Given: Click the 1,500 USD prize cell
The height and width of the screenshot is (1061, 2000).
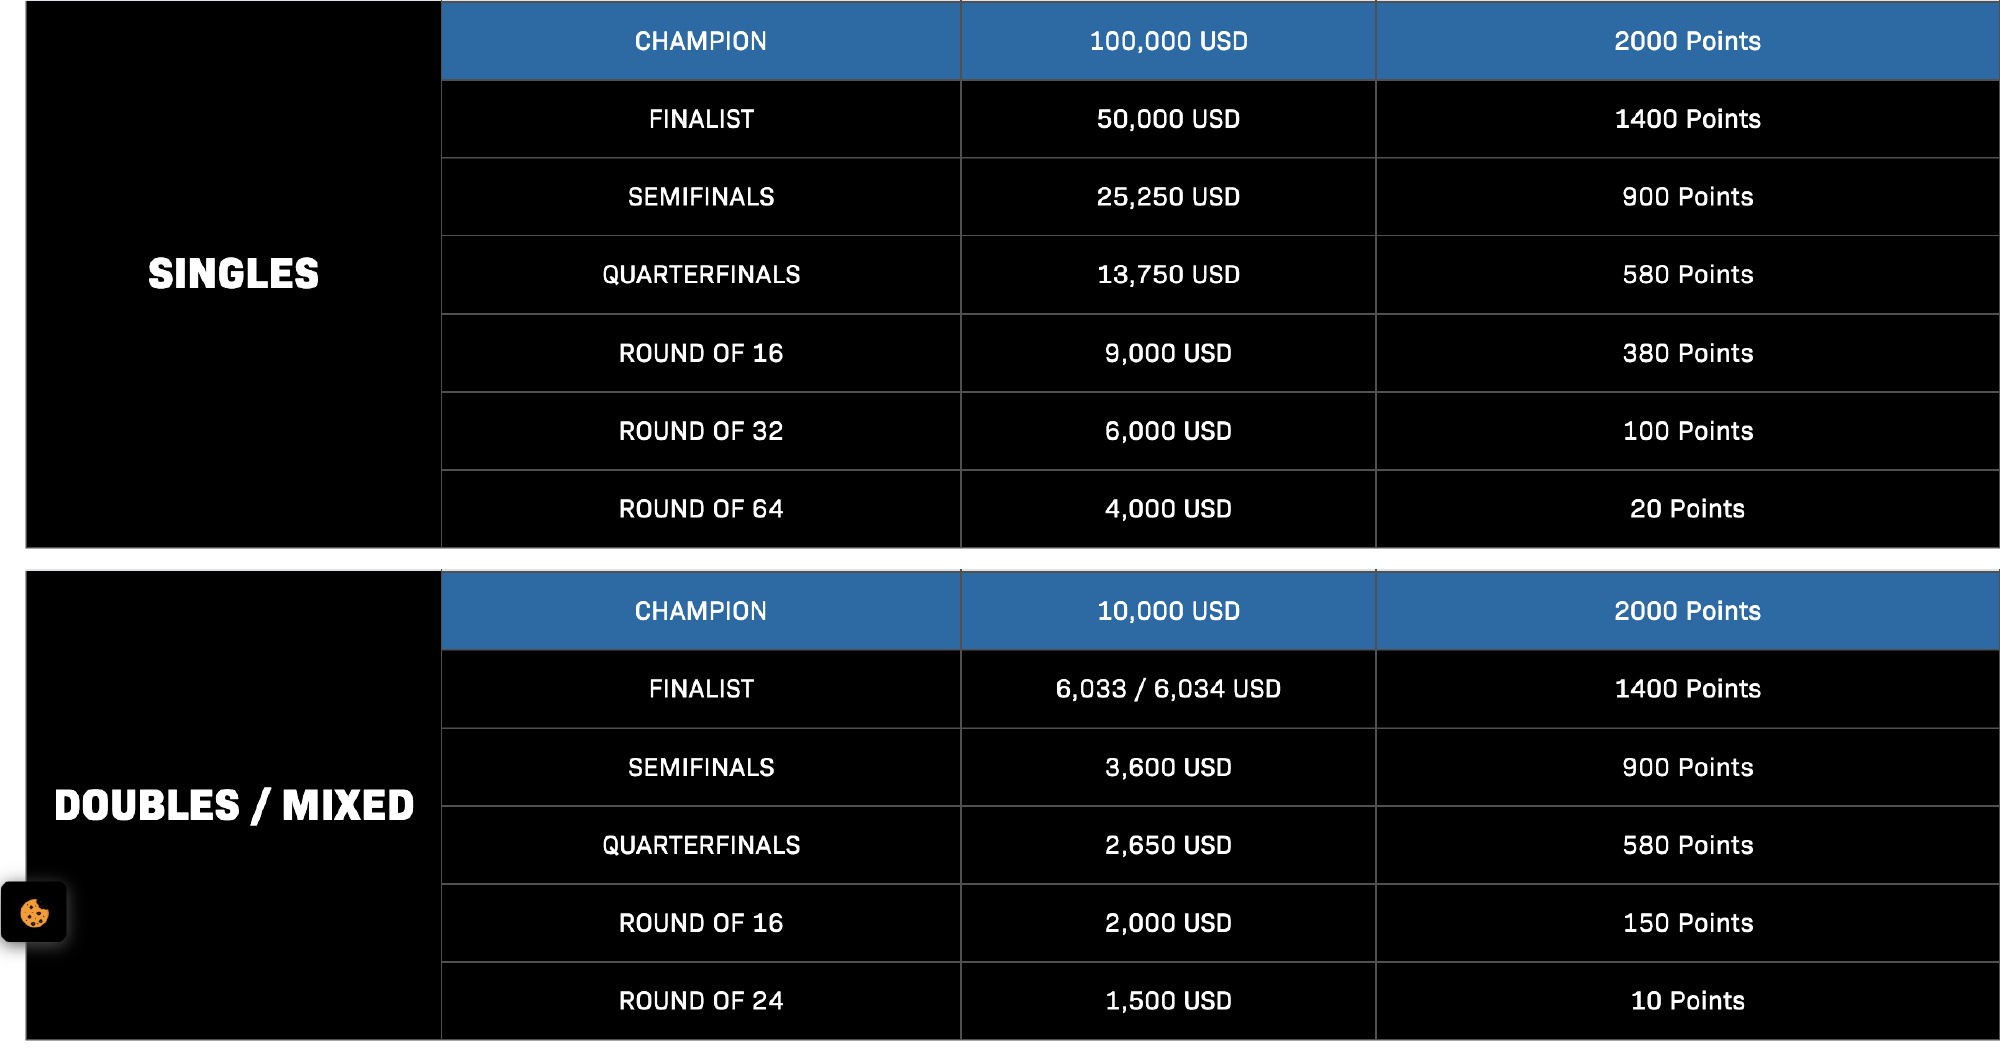Looking at the screenshot, I should pyautogui.click(x=1168, y=1001).
